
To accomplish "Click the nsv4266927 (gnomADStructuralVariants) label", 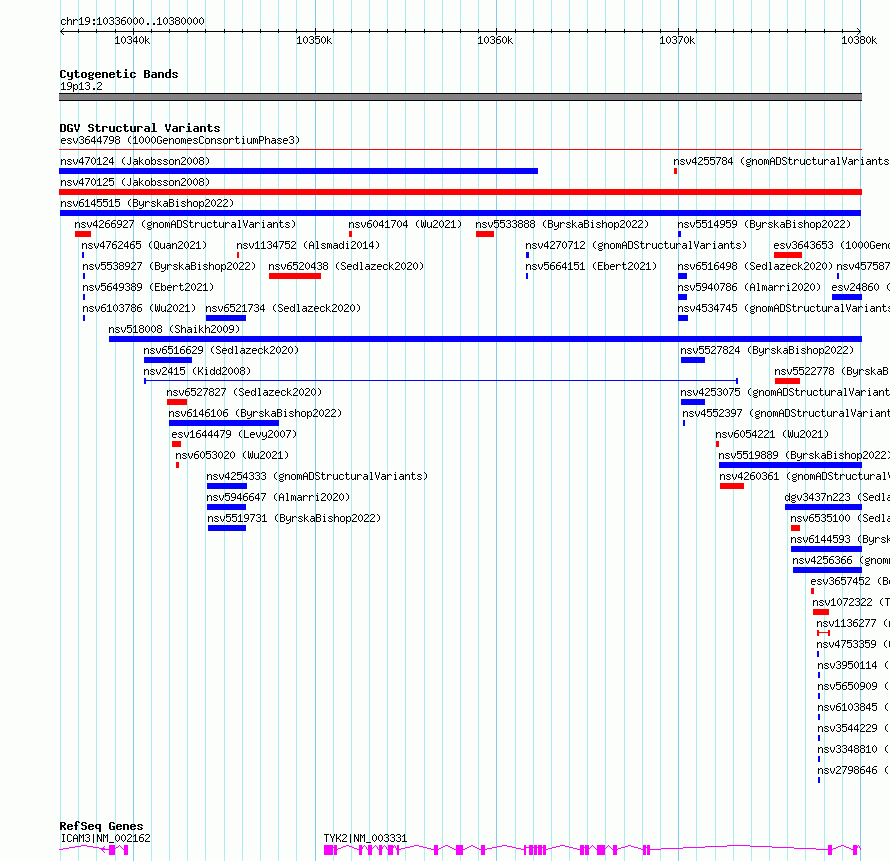I will (x=185, y=224).
